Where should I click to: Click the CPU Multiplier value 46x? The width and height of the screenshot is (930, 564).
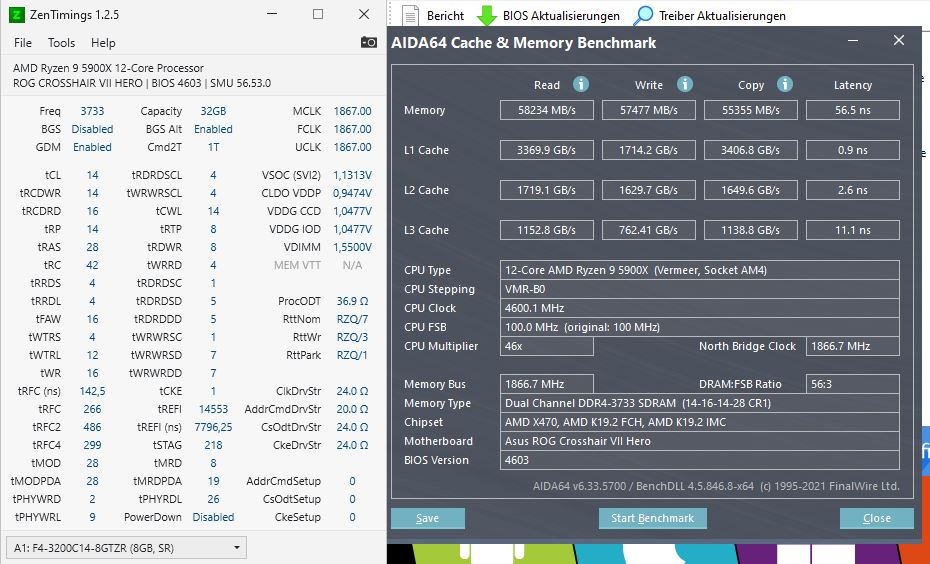tap(547, 346)
